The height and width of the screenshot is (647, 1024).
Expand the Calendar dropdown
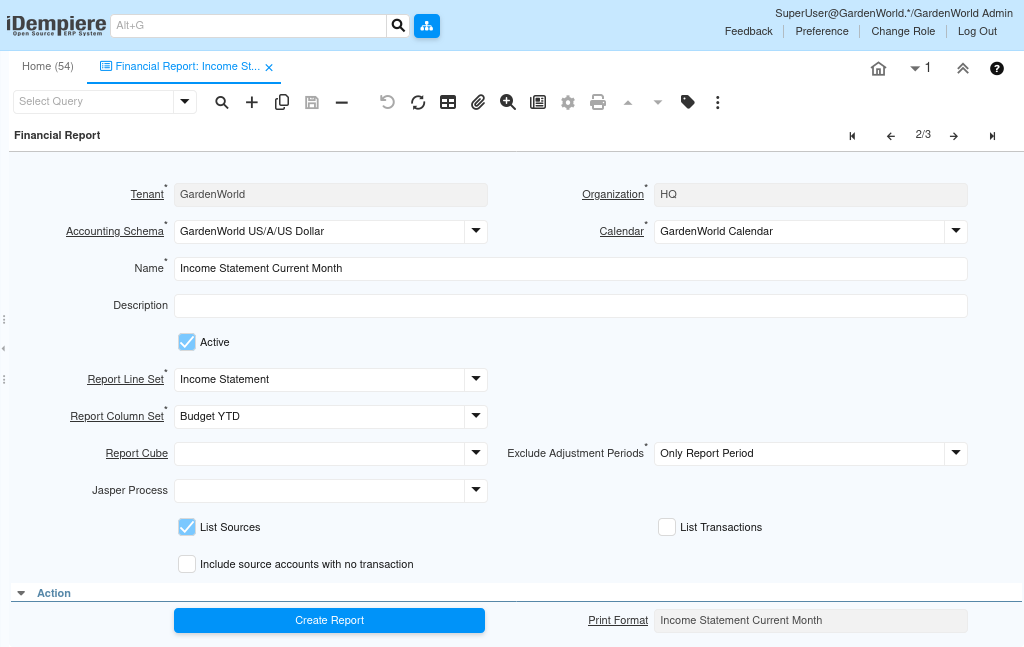click(956, 231)
